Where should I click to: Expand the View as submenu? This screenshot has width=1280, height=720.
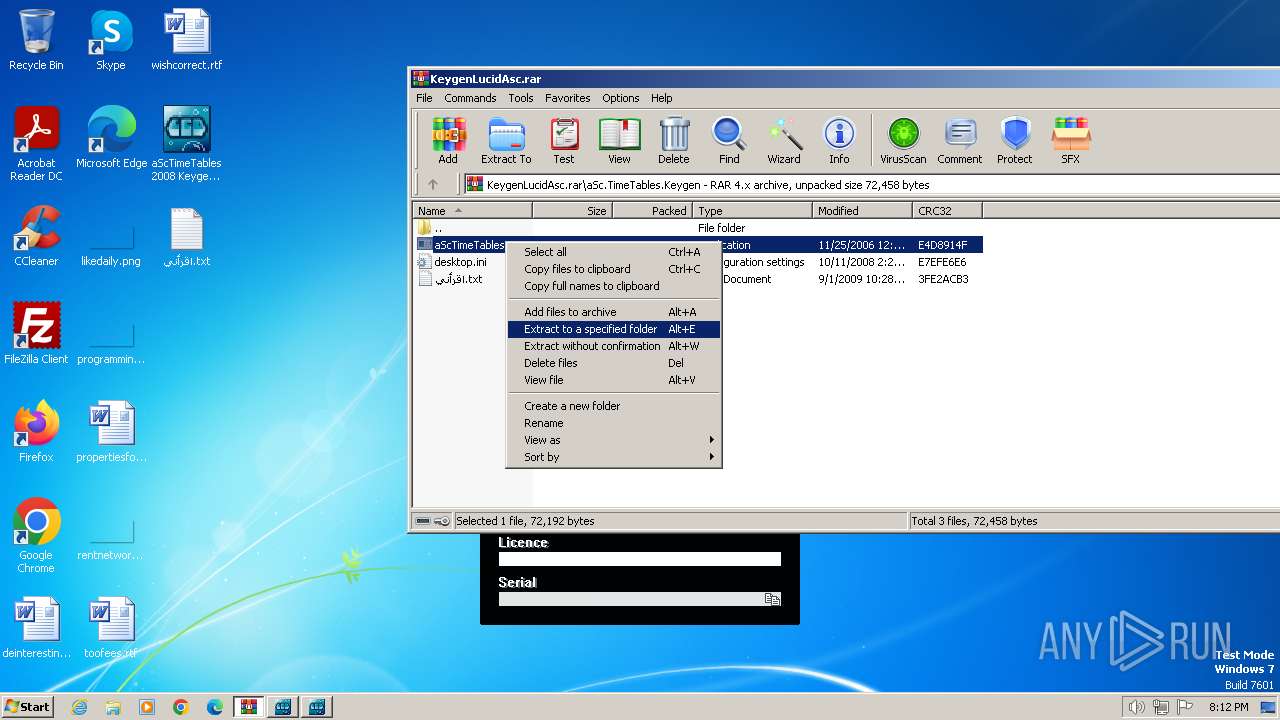(x=612, y=440)
